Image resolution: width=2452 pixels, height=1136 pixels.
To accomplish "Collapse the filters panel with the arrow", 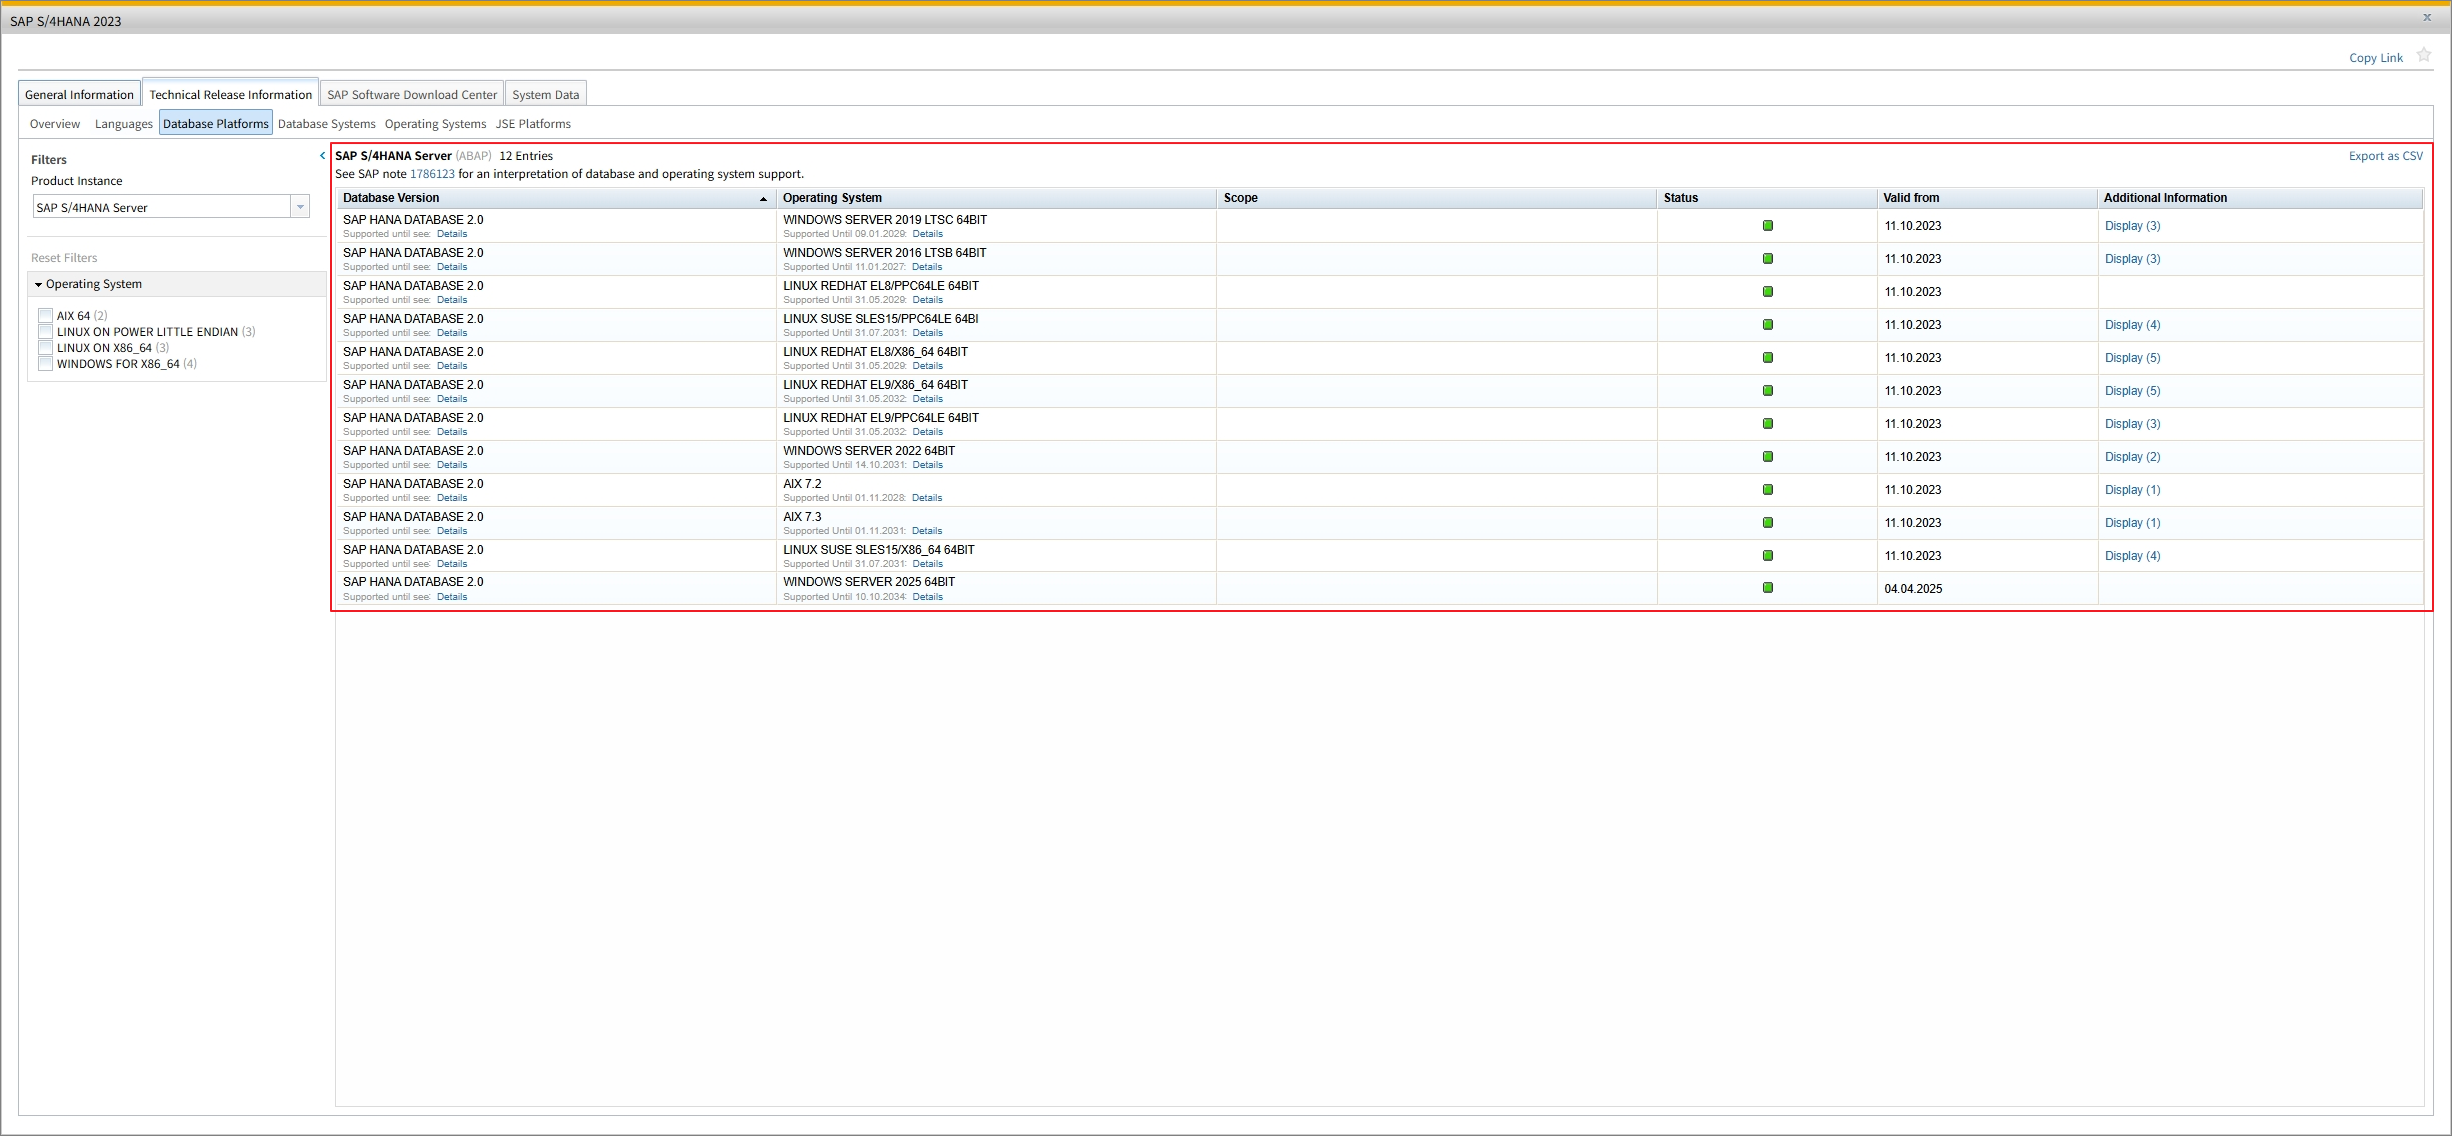I will (x=322, y=156).
